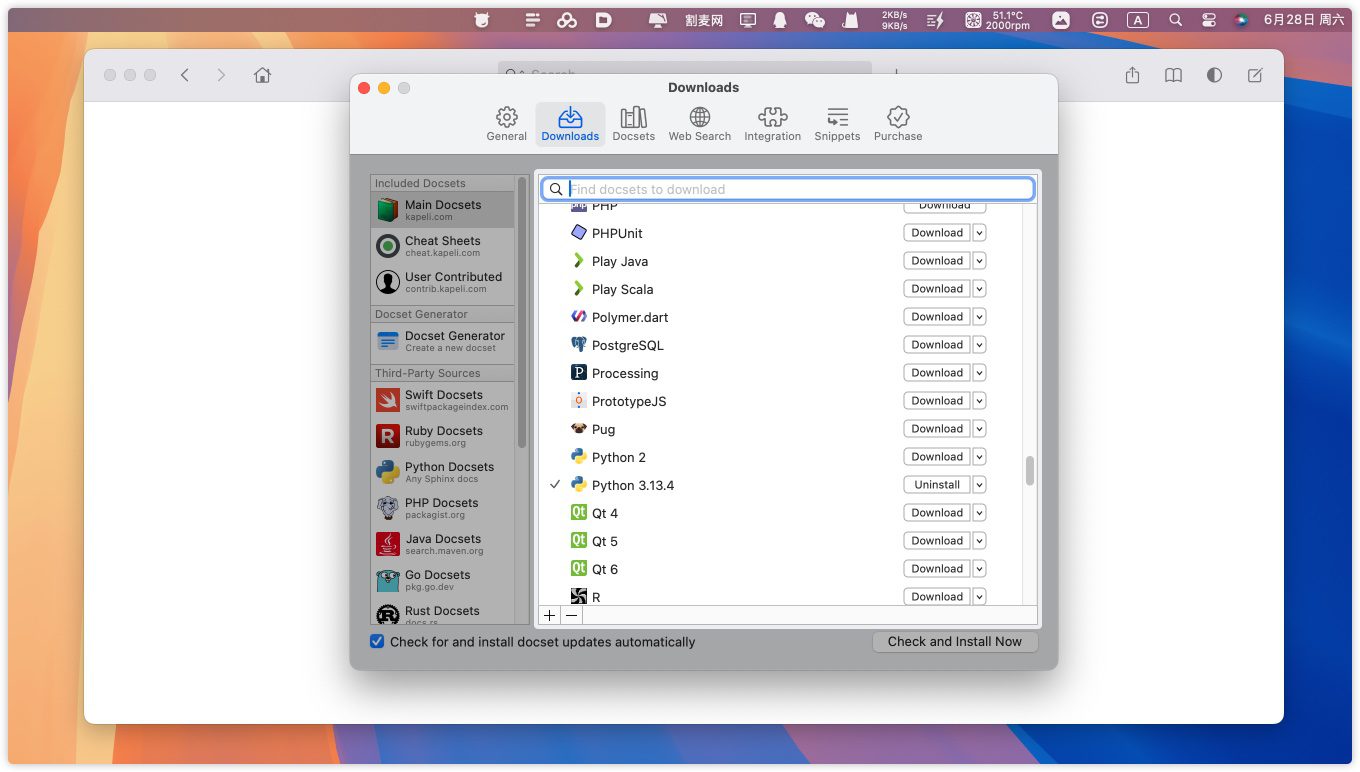Click the PrototypeJS docset icon

point(578,400)
